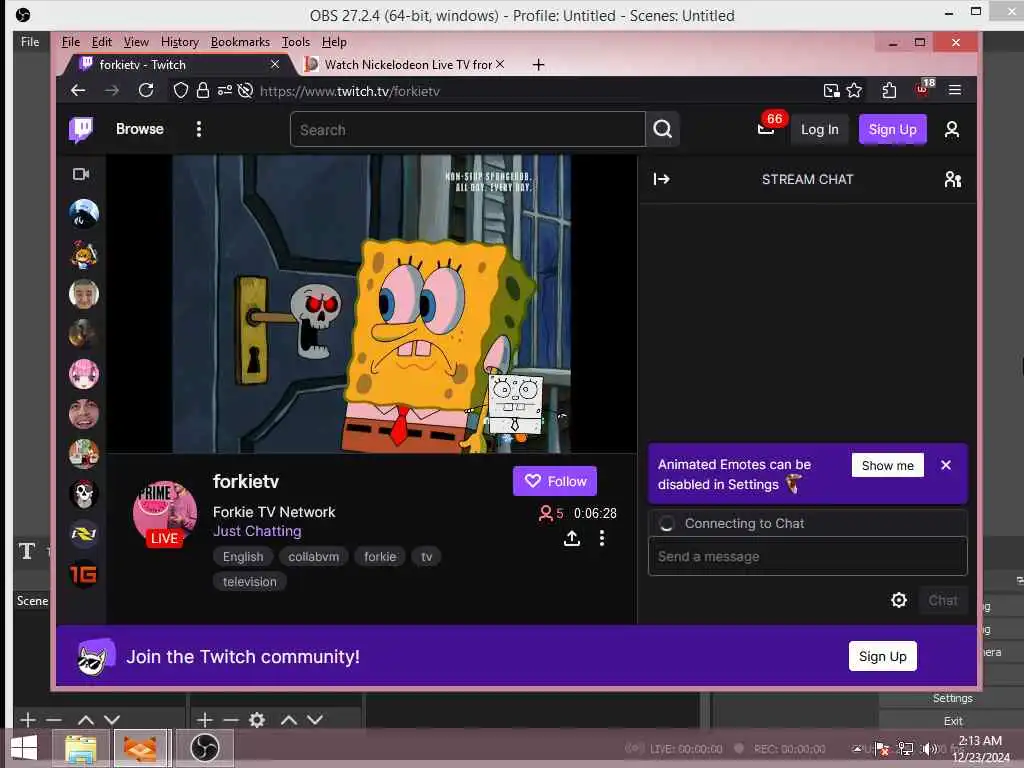
Task: Open the browser Tools menu
Action: tap(295, 42)
